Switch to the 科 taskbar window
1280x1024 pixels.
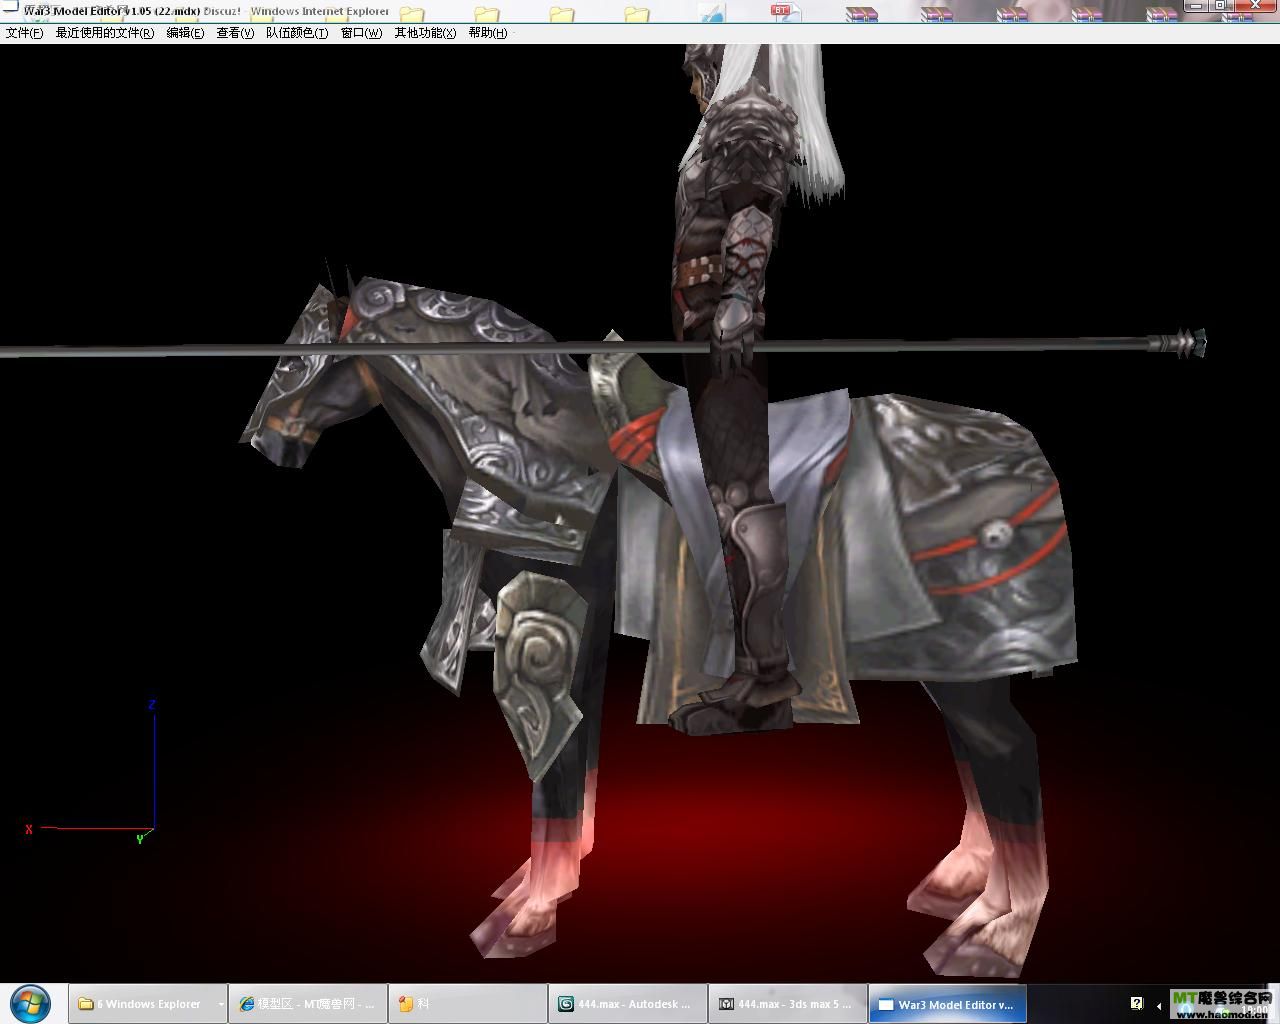coord(467,1004)
